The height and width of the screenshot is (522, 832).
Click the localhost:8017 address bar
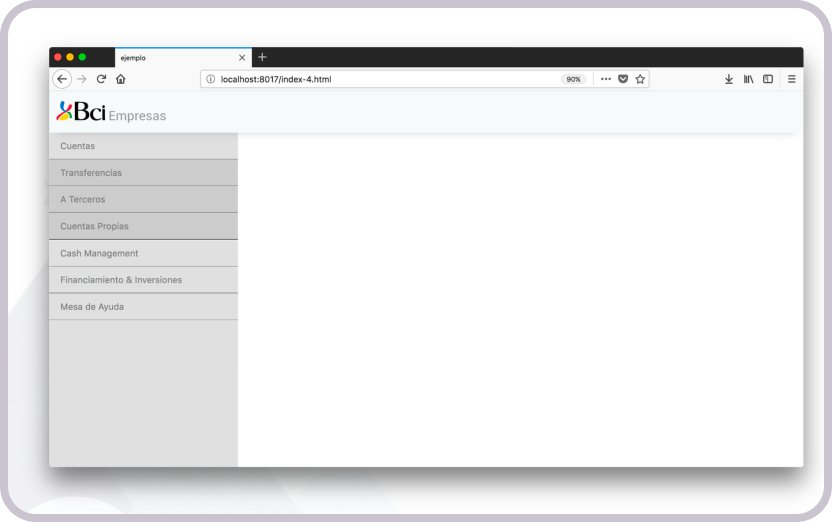pos(380,79)
